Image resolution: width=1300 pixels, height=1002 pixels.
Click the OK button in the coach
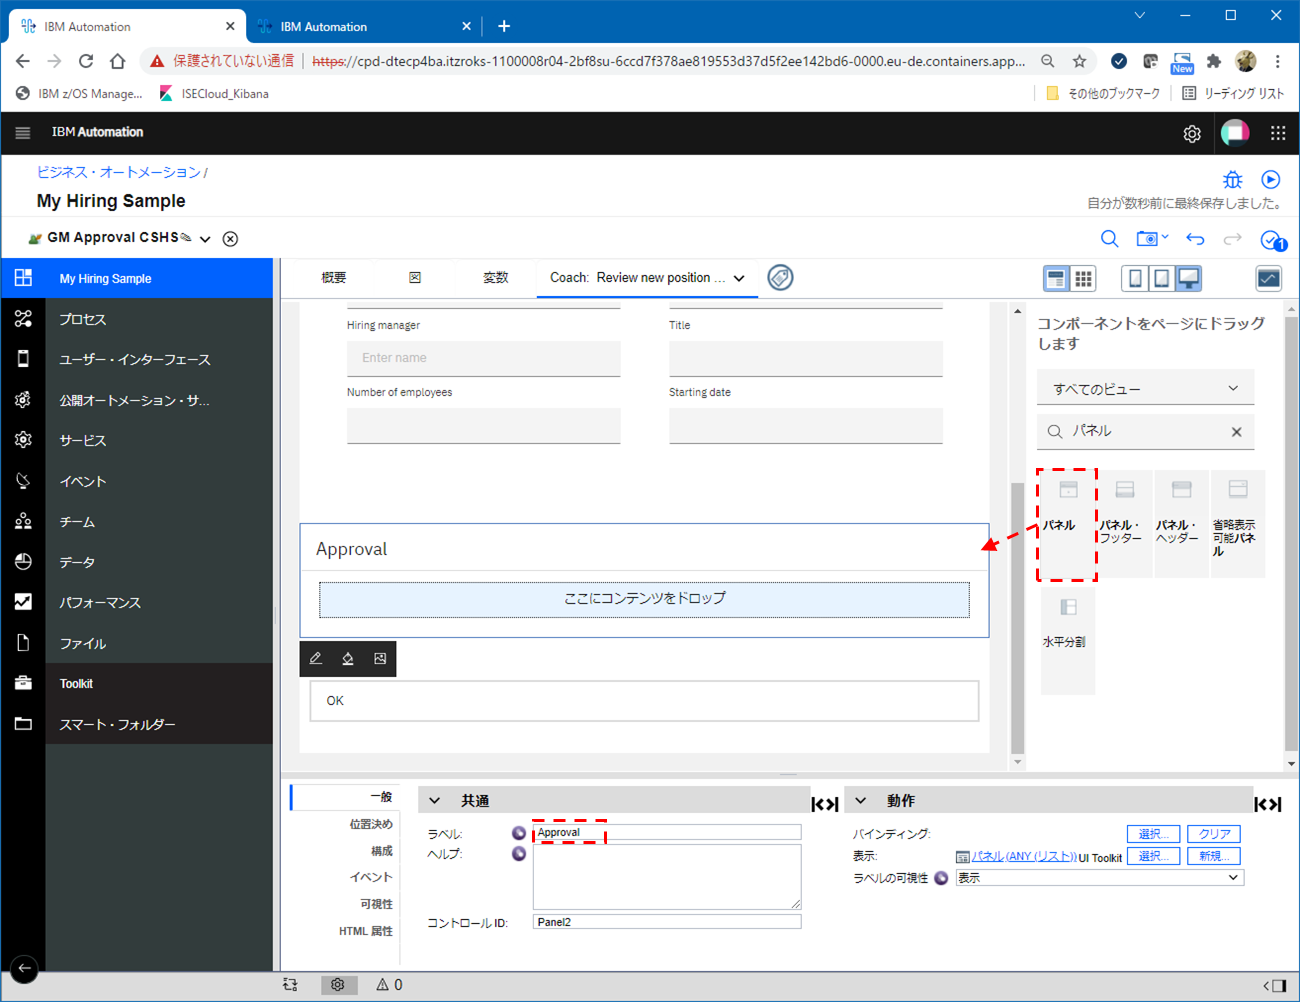644,701
